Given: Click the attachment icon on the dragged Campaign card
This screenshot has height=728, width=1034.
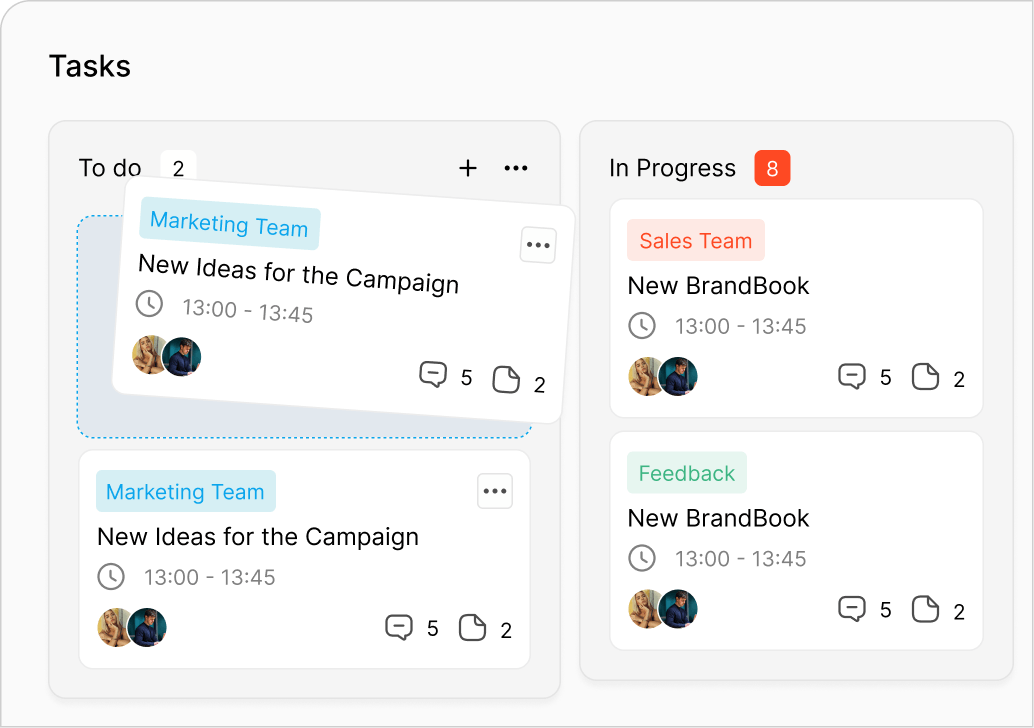Looking at the screenshot, I should 506,381.
